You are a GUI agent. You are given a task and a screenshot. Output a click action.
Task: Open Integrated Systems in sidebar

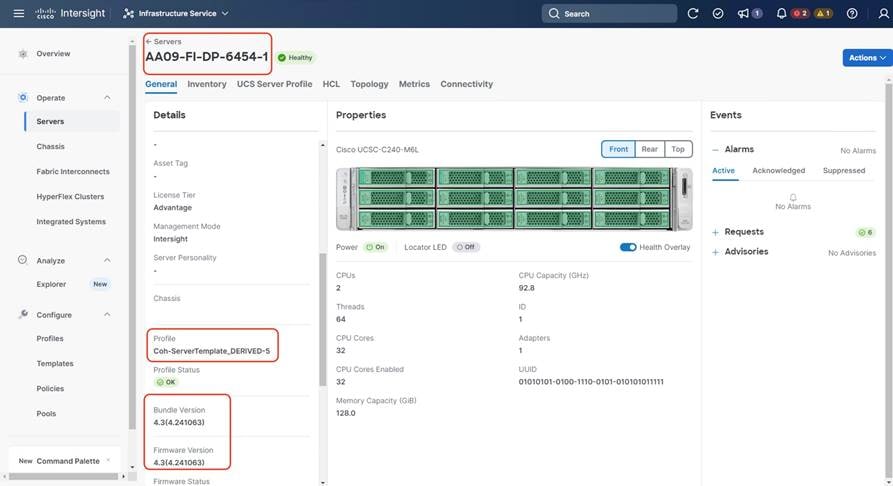71,222
